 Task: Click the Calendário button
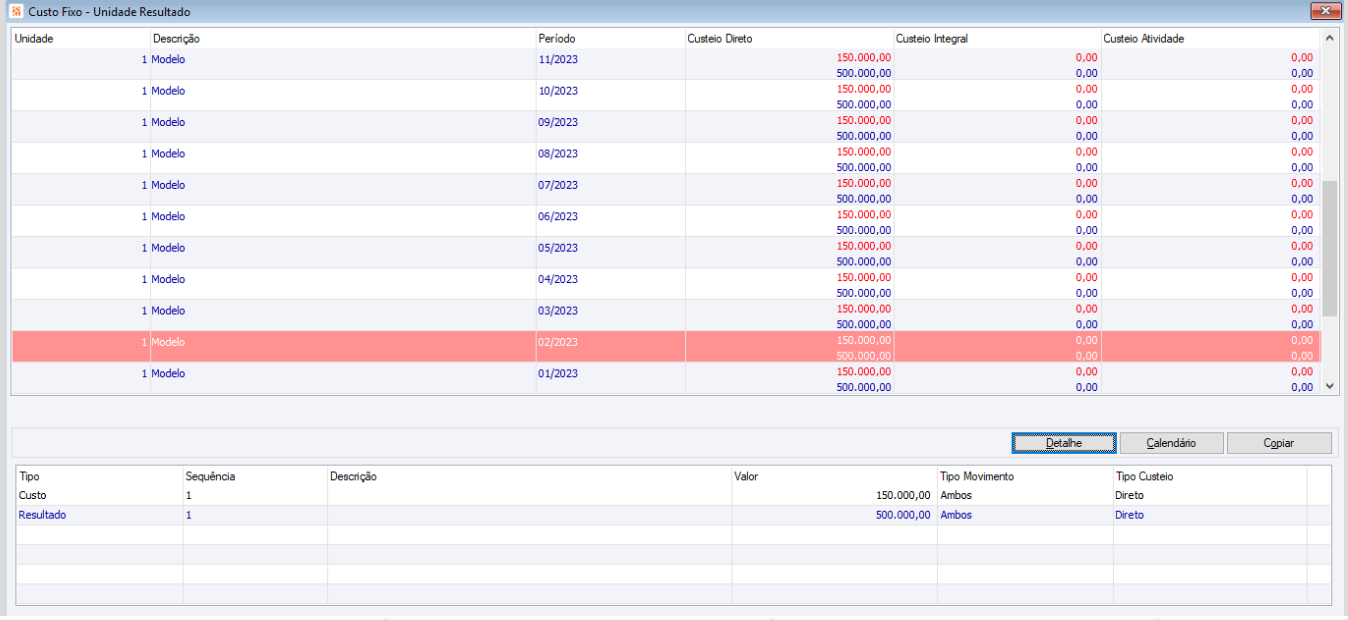coord(1171,443)
